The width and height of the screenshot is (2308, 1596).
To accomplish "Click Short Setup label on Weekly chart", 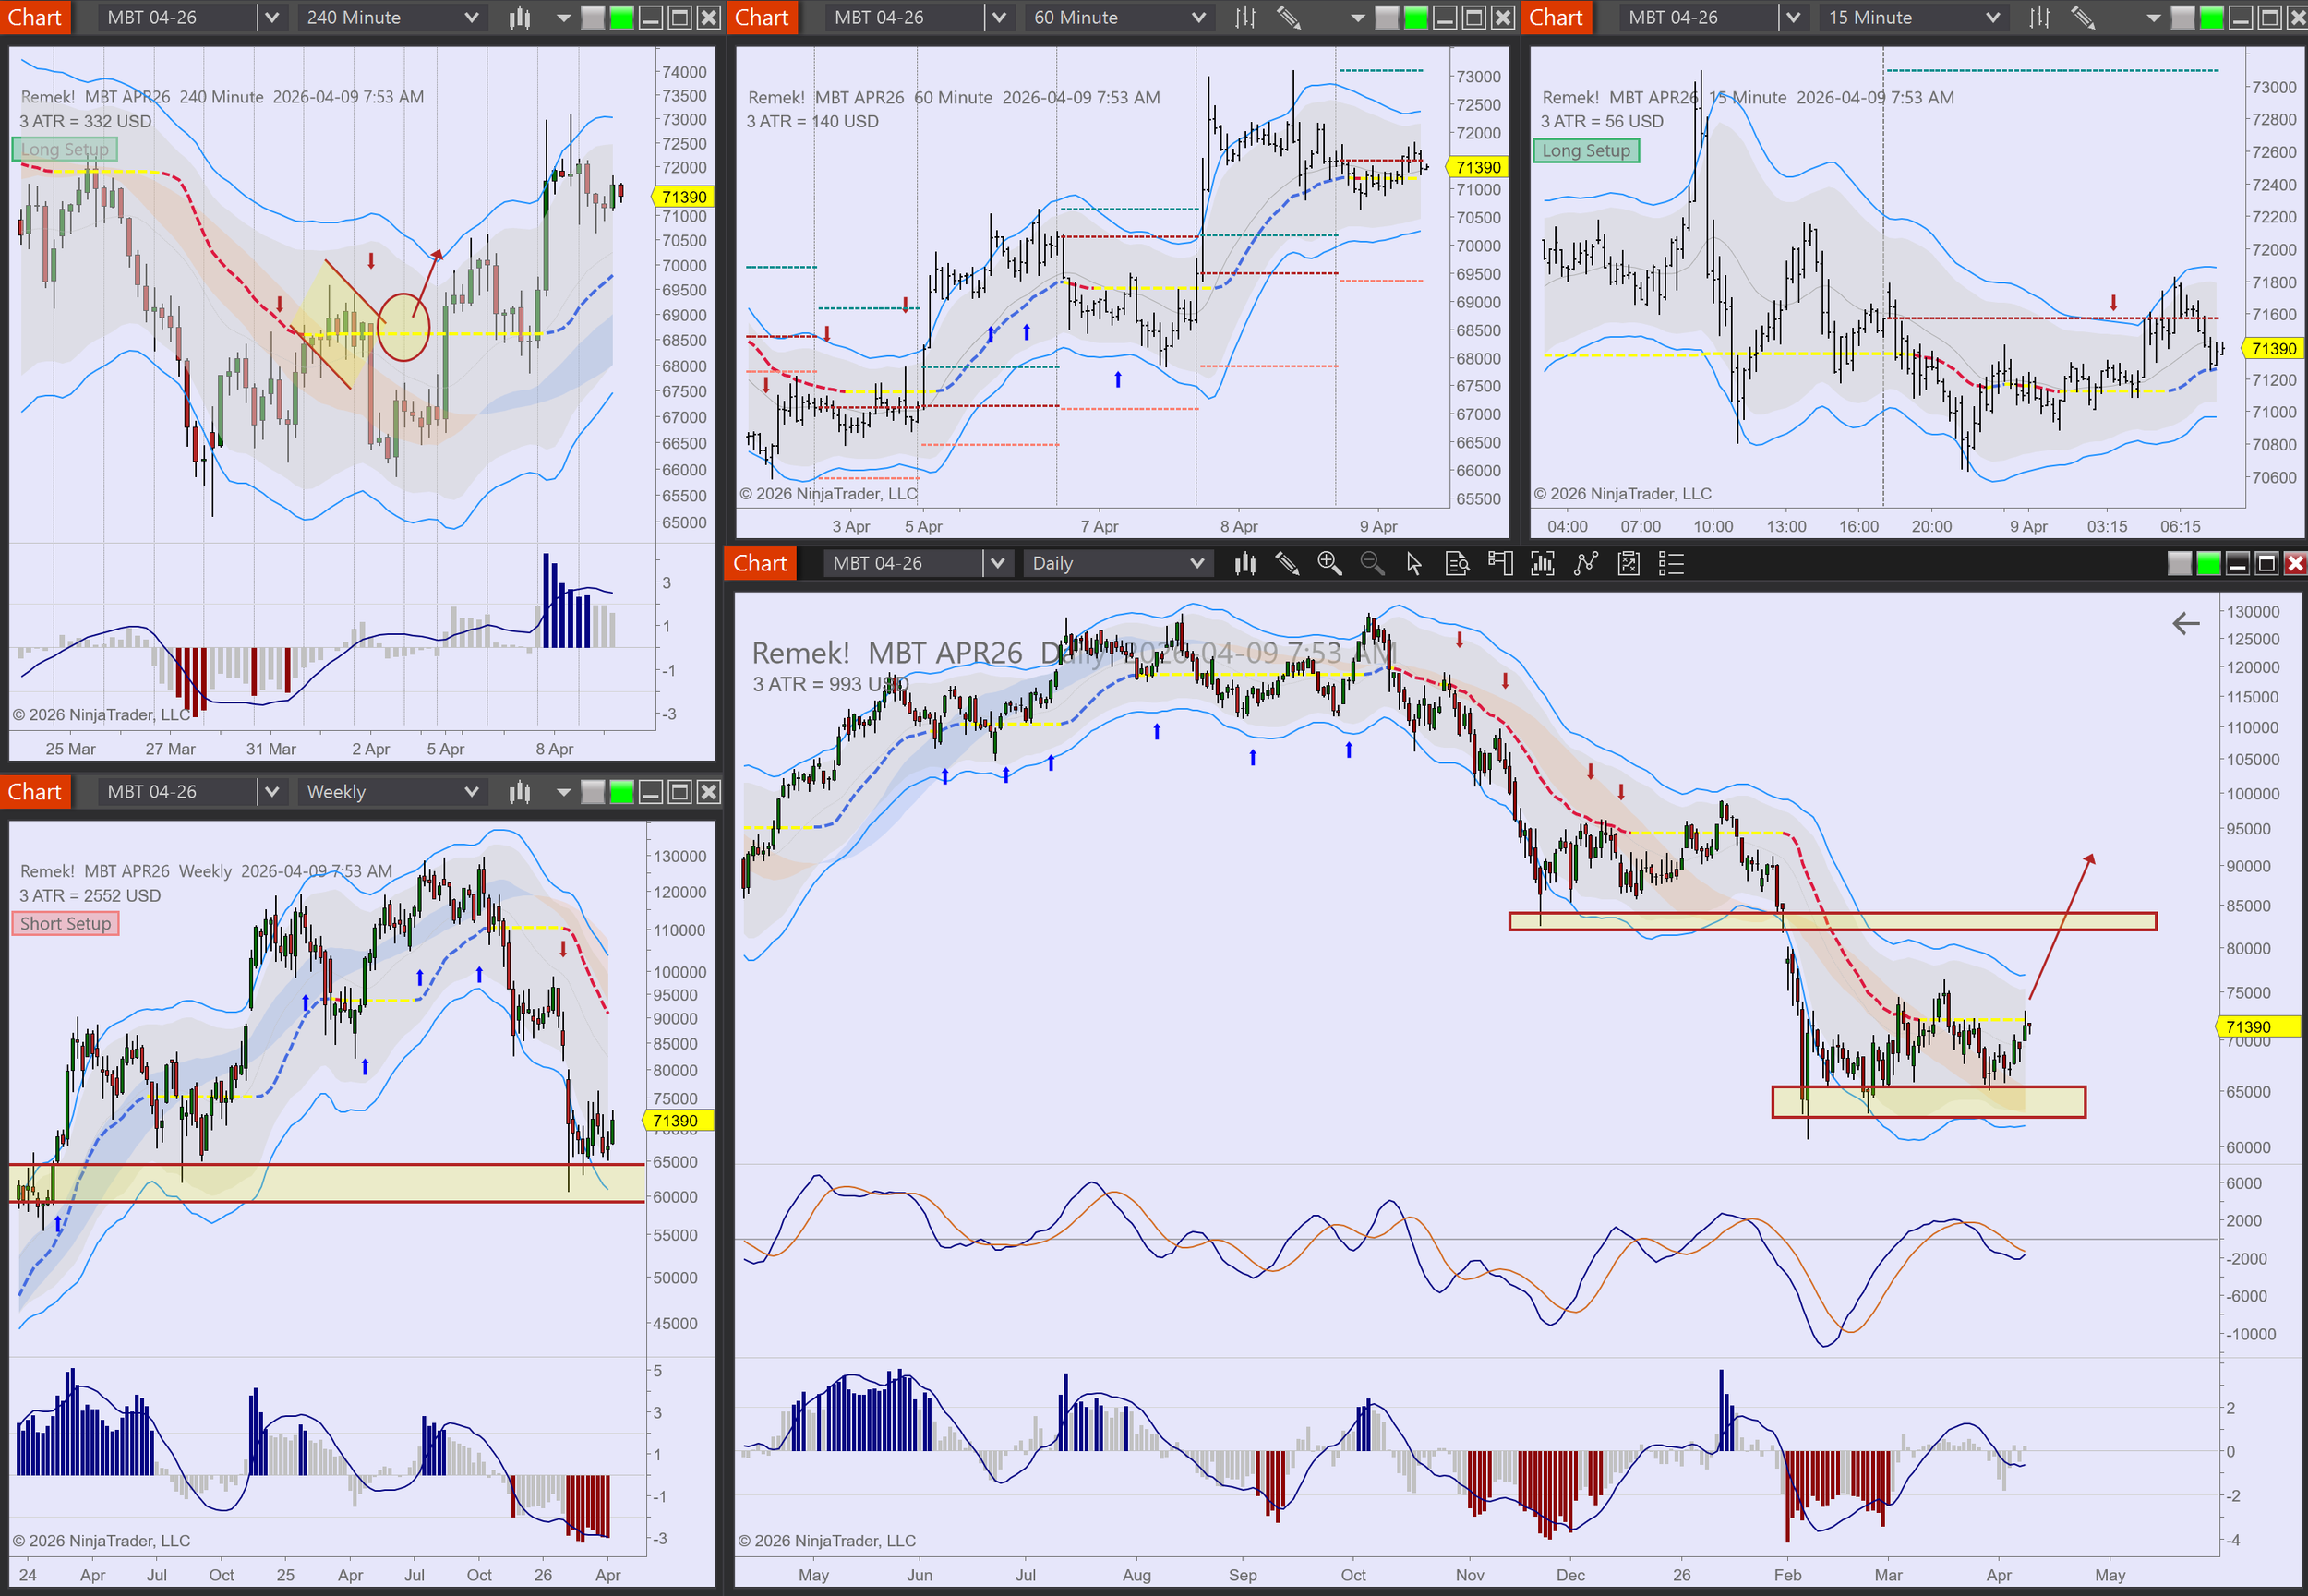I will [65, 924].
